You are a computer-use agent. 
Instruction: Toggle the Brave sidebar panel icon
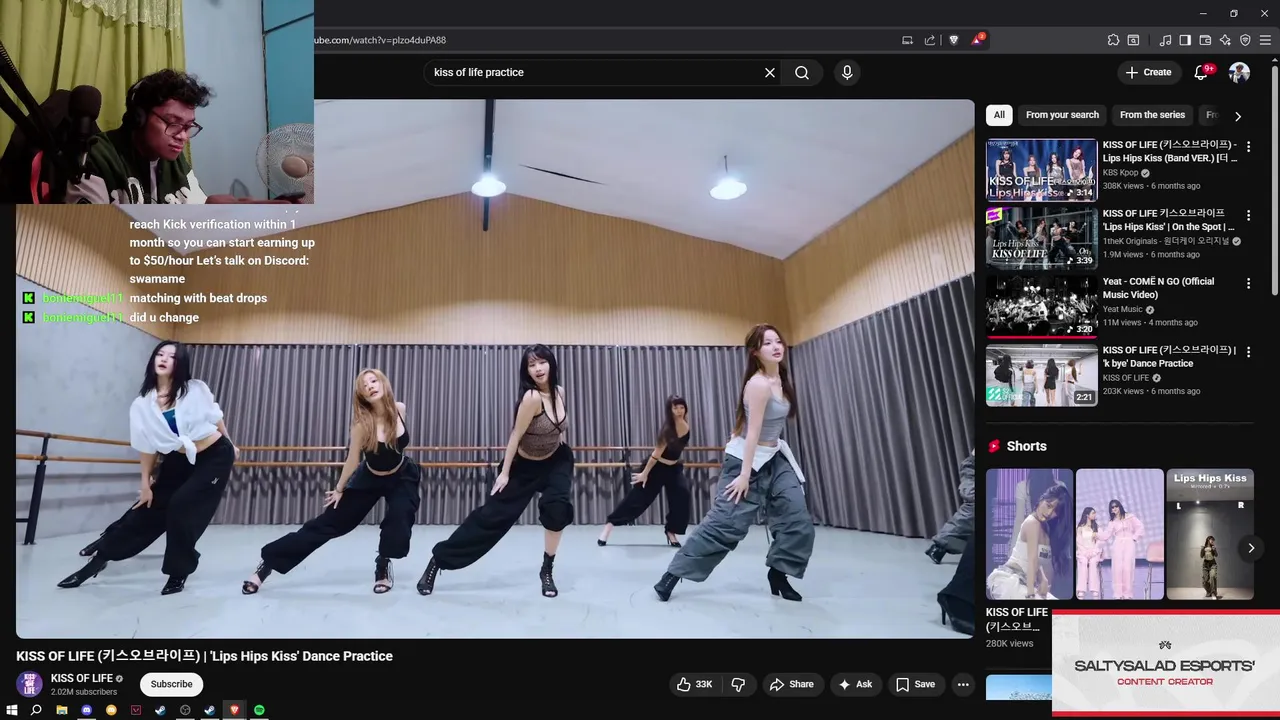point(1185,40)
